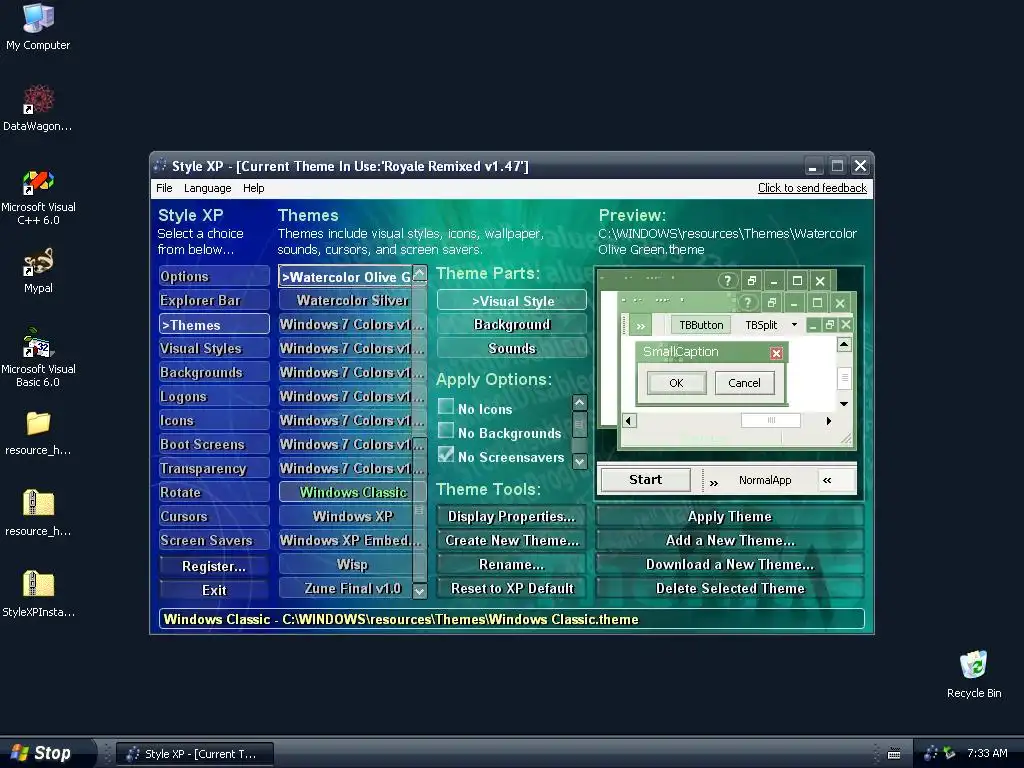Open the Screen Savers section
1024x768 pixels.
pos(214,540)
